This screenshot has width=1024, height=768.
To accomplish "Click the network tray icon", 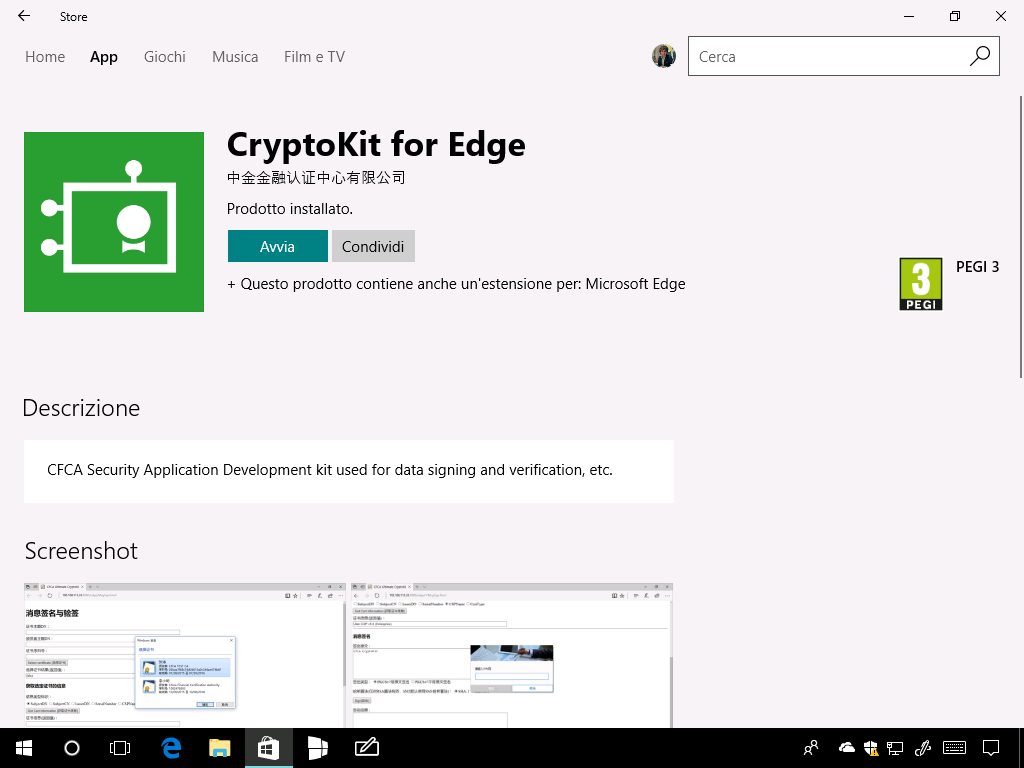I will (895, 748).
